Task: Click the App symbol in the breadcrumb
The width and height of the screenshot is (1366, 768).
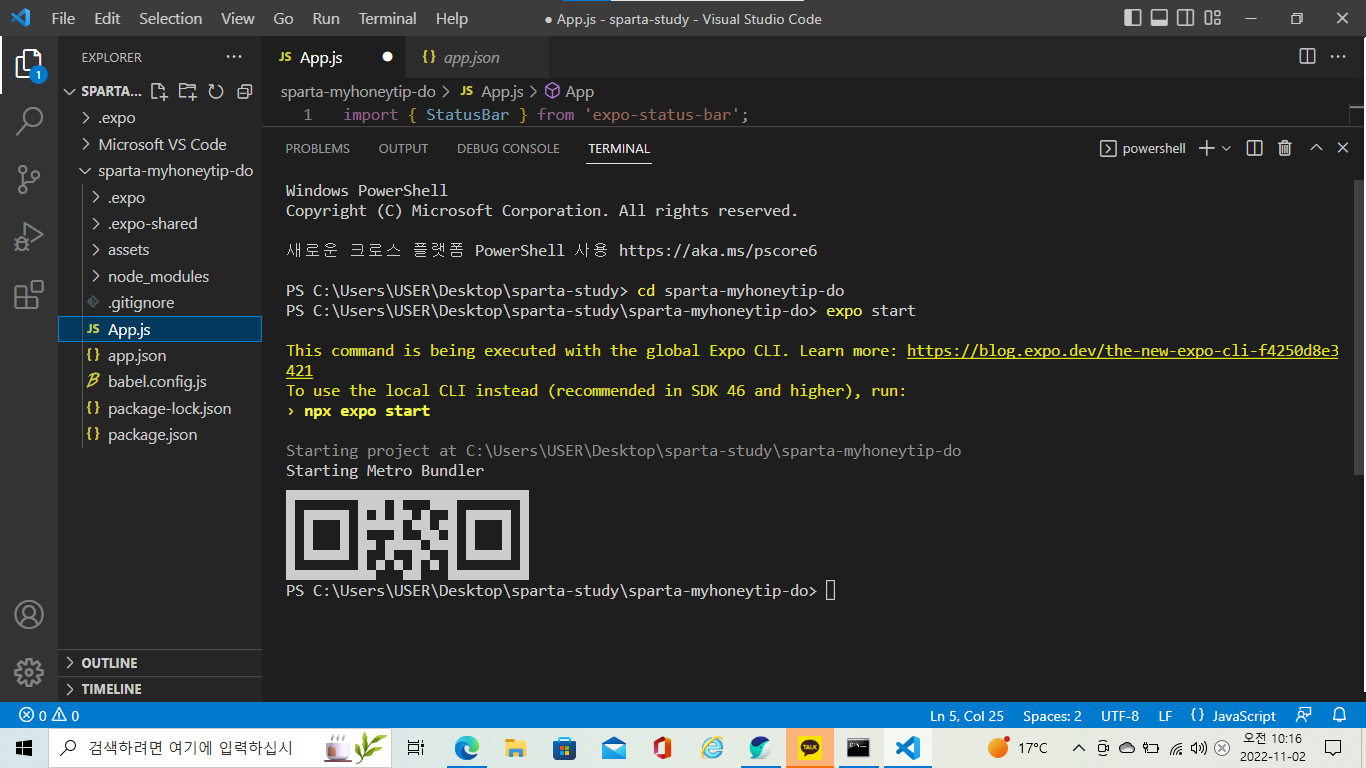Action: [x=569, y=91]
